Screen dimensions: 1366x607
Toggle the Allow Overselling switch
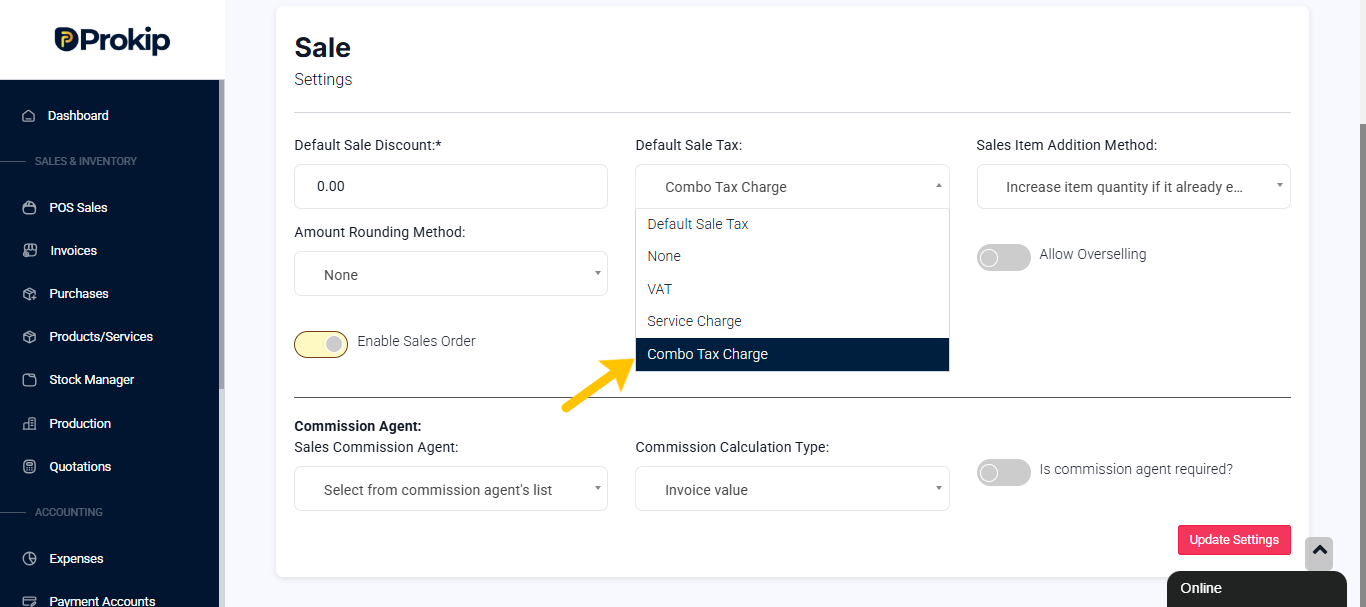(x=1003, y=257)
